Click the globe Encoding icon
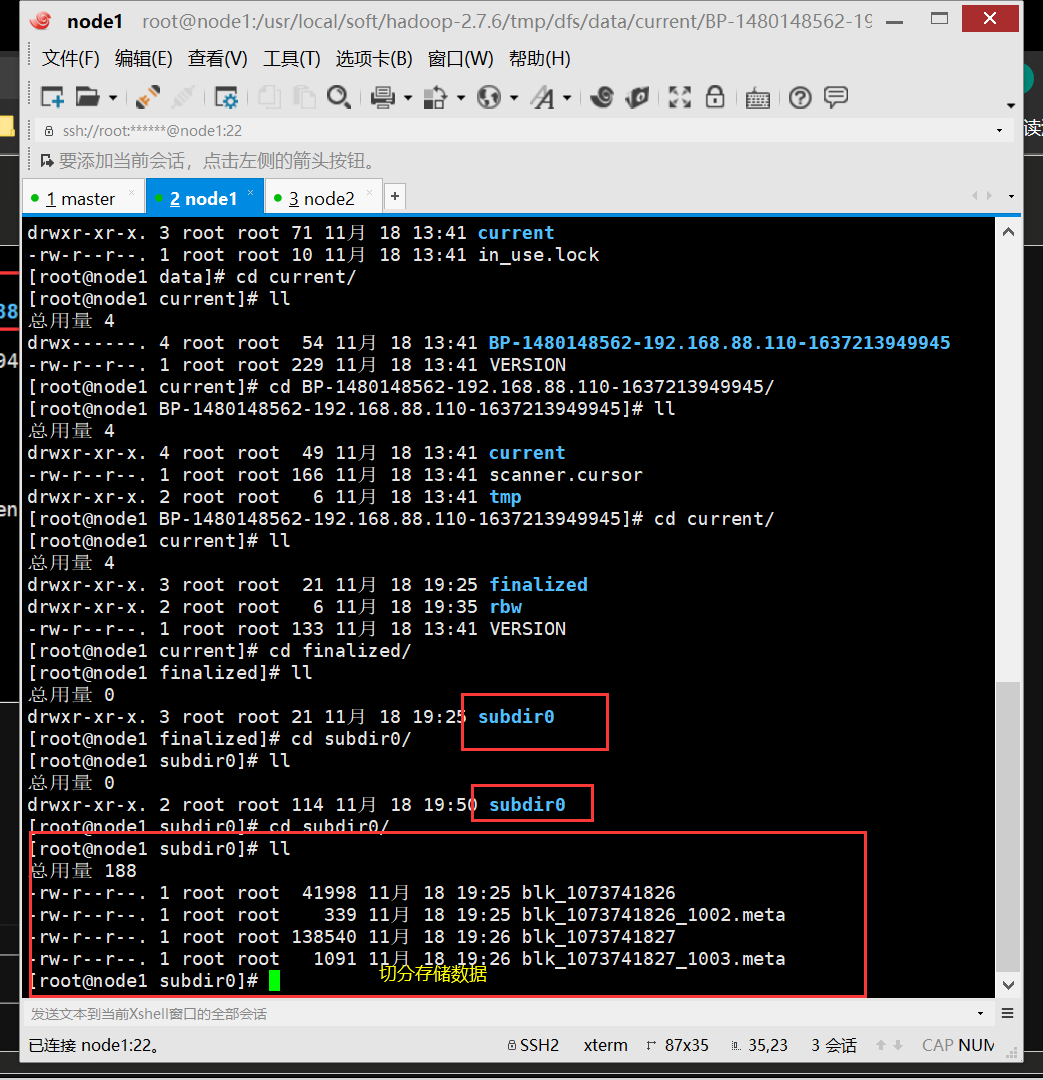The width and height of the screenshot is (1043, 1080). coord(488,97)
